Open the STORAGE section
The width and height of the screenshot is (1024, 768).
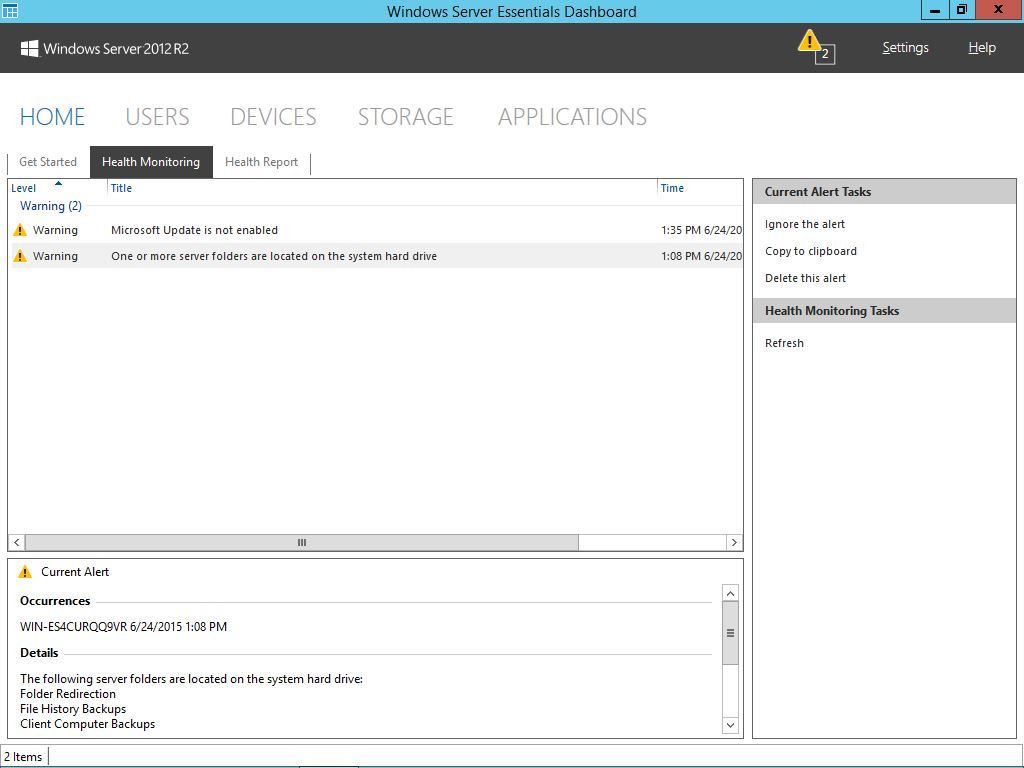pyautogui.click(x=405, y=117)
